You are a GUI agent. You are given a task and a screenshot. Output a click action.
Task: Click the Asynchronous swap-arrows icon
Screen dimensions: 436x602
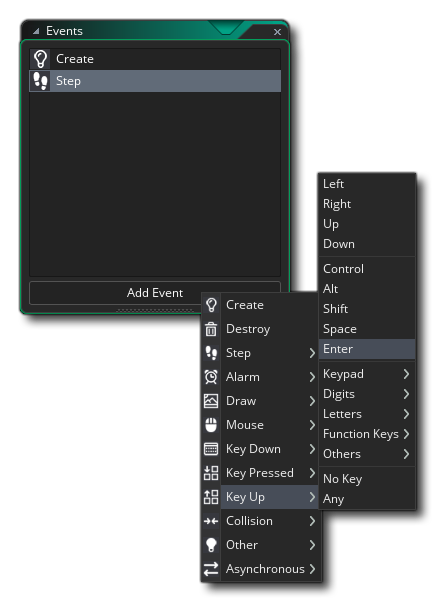point(211,569)
